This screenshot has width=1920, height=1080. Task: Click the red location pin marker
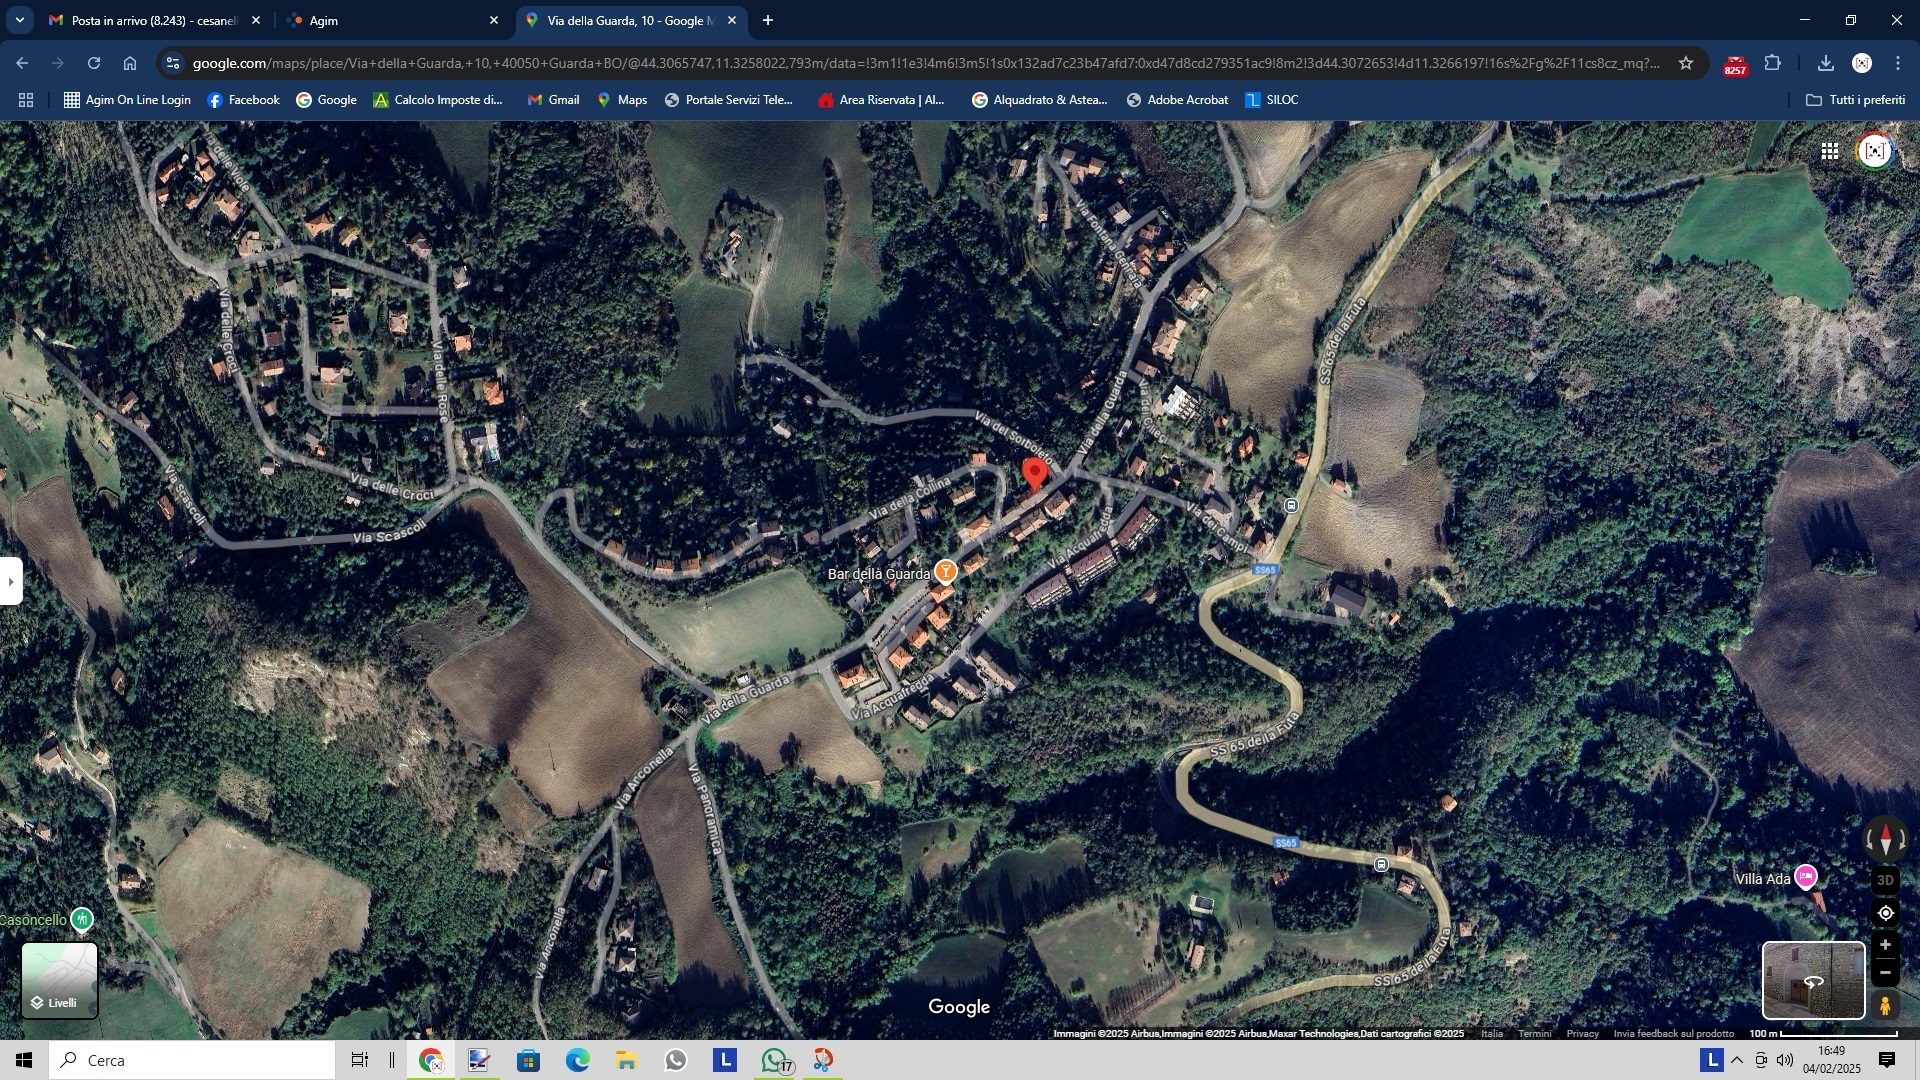[1034, 473]
